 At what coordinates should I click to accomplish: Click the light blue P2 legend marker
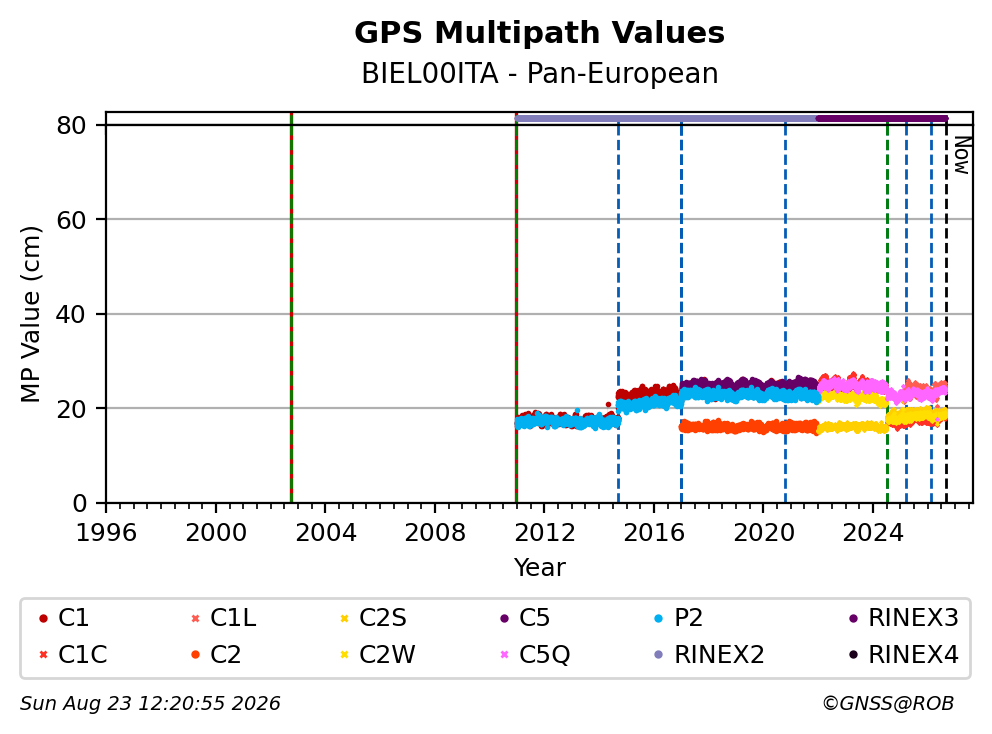coord(659,618)
